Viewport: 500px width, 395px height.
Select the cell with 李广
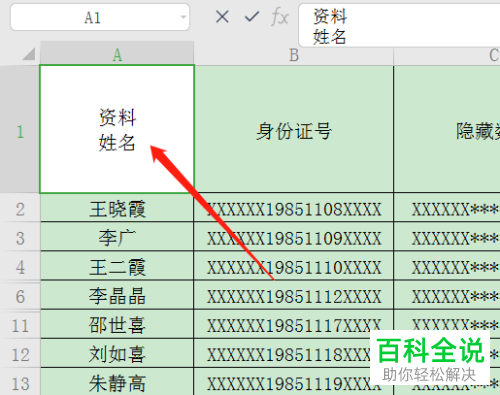pos(117,237)
